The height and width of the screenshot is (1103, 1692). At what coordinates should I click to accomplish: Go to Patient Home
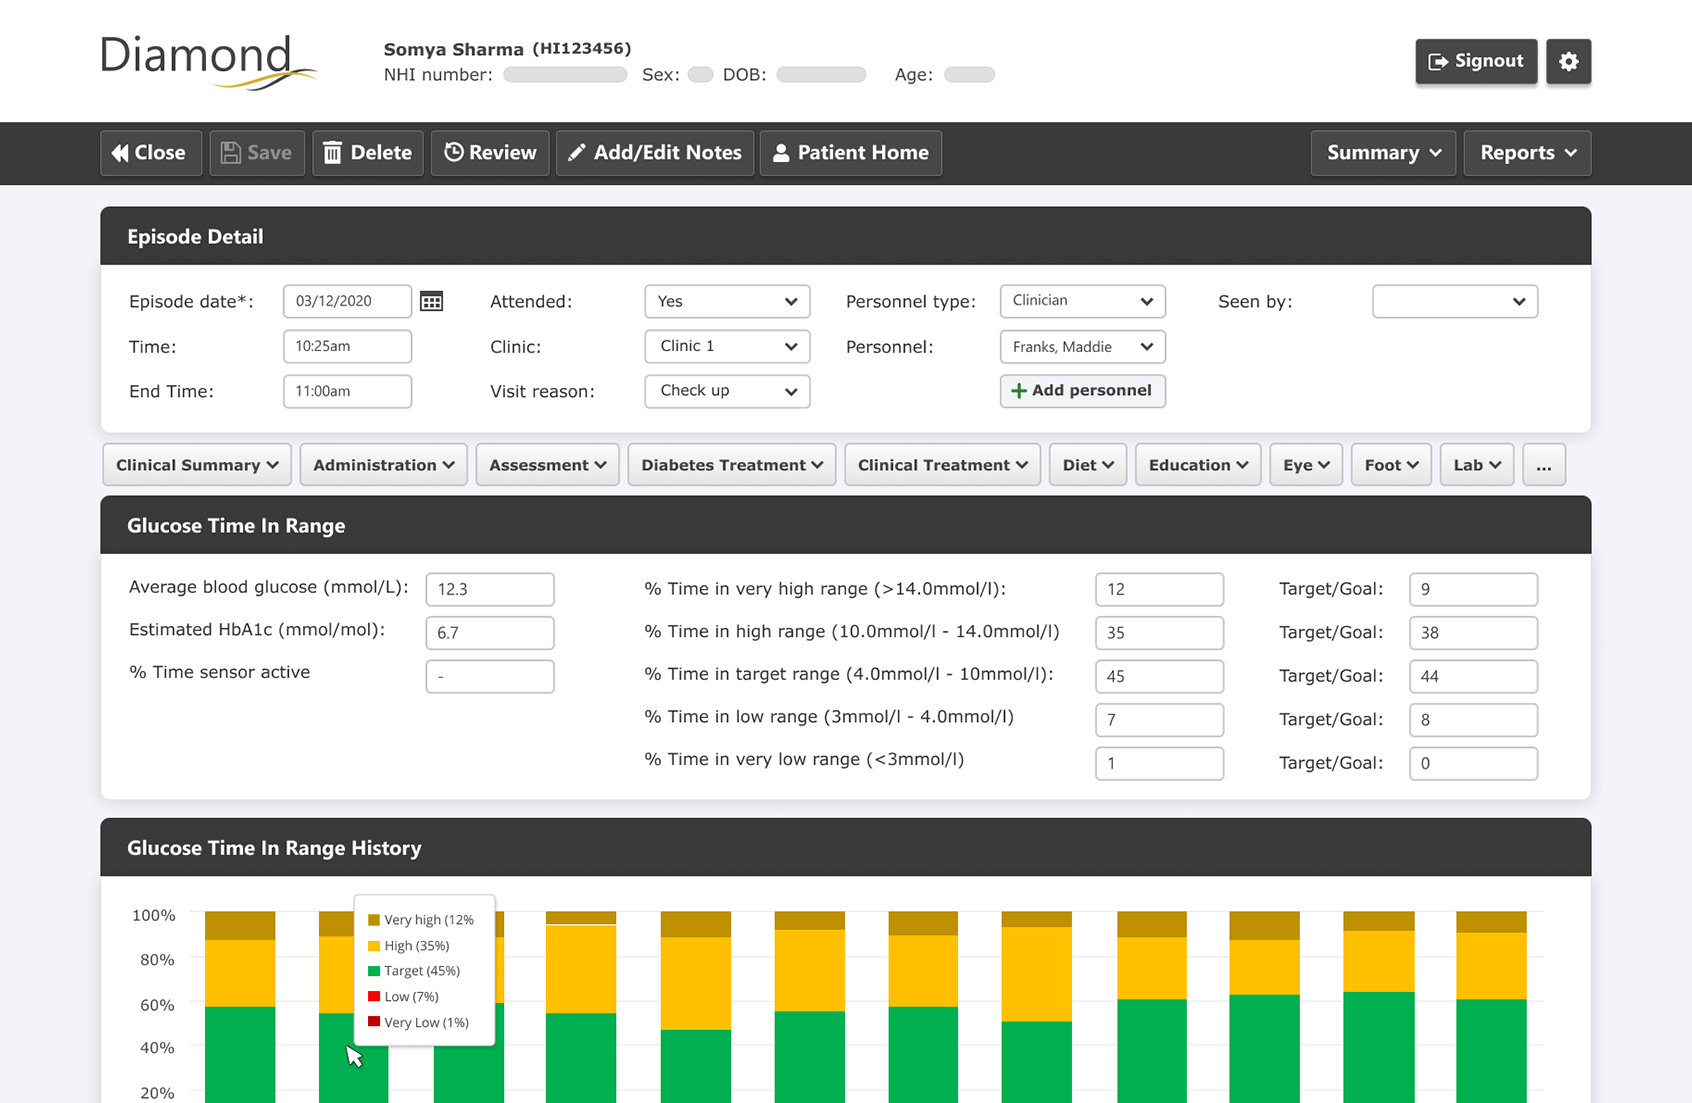(851, 153)
